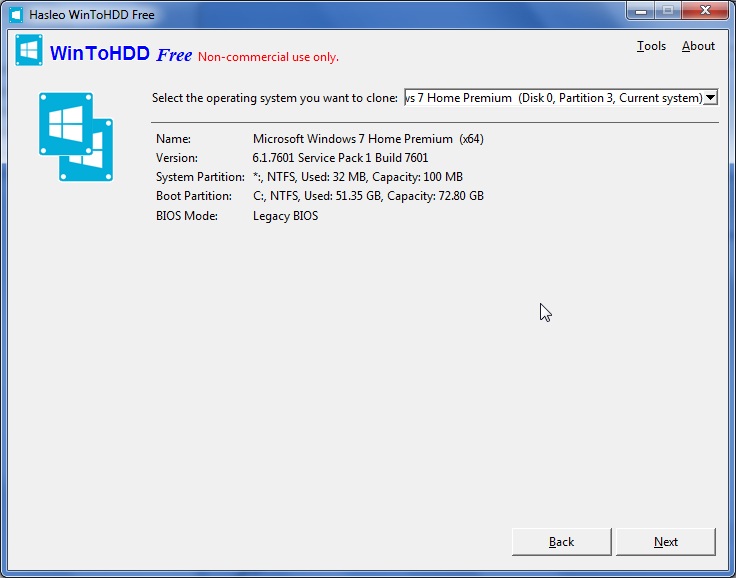736x578 pixels.
Task: Click the large clone system illustration icon
Action: tap(76, 137)
